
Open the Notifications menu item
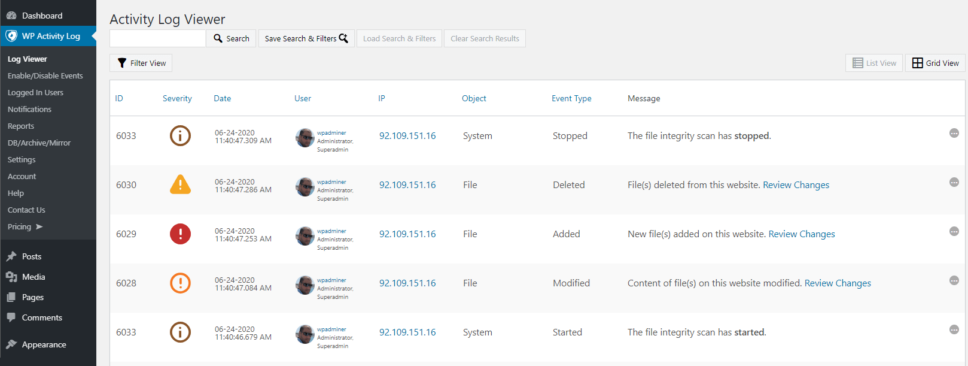pyautogui.click(x=29, y=109)
